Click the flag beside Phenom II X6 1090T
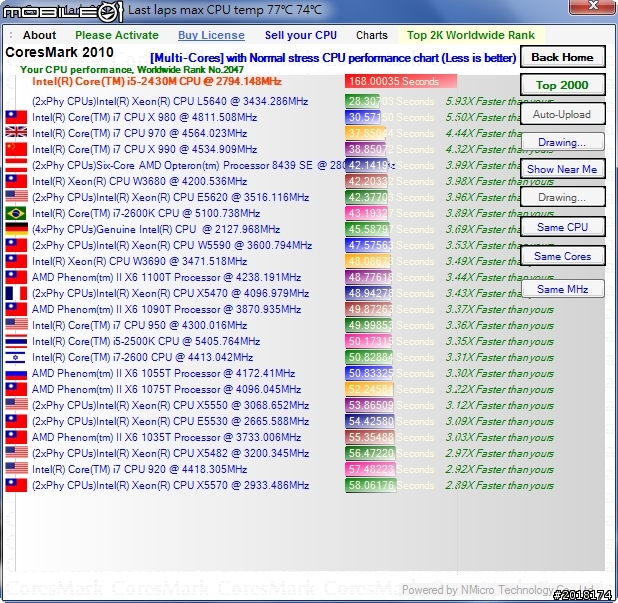 click(x=16, y=309)
